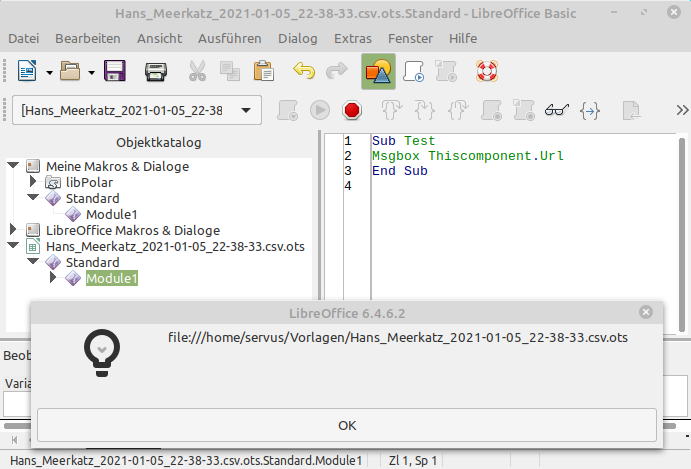
Task: Click the Select Module icon
Action: pos(446,71)
